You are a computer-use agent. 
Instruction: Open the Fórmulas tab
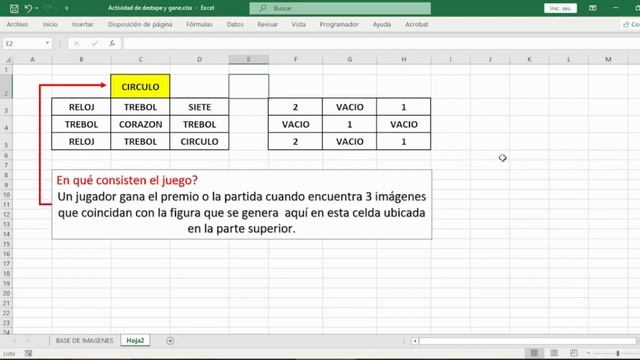click(x=199, y=24)
